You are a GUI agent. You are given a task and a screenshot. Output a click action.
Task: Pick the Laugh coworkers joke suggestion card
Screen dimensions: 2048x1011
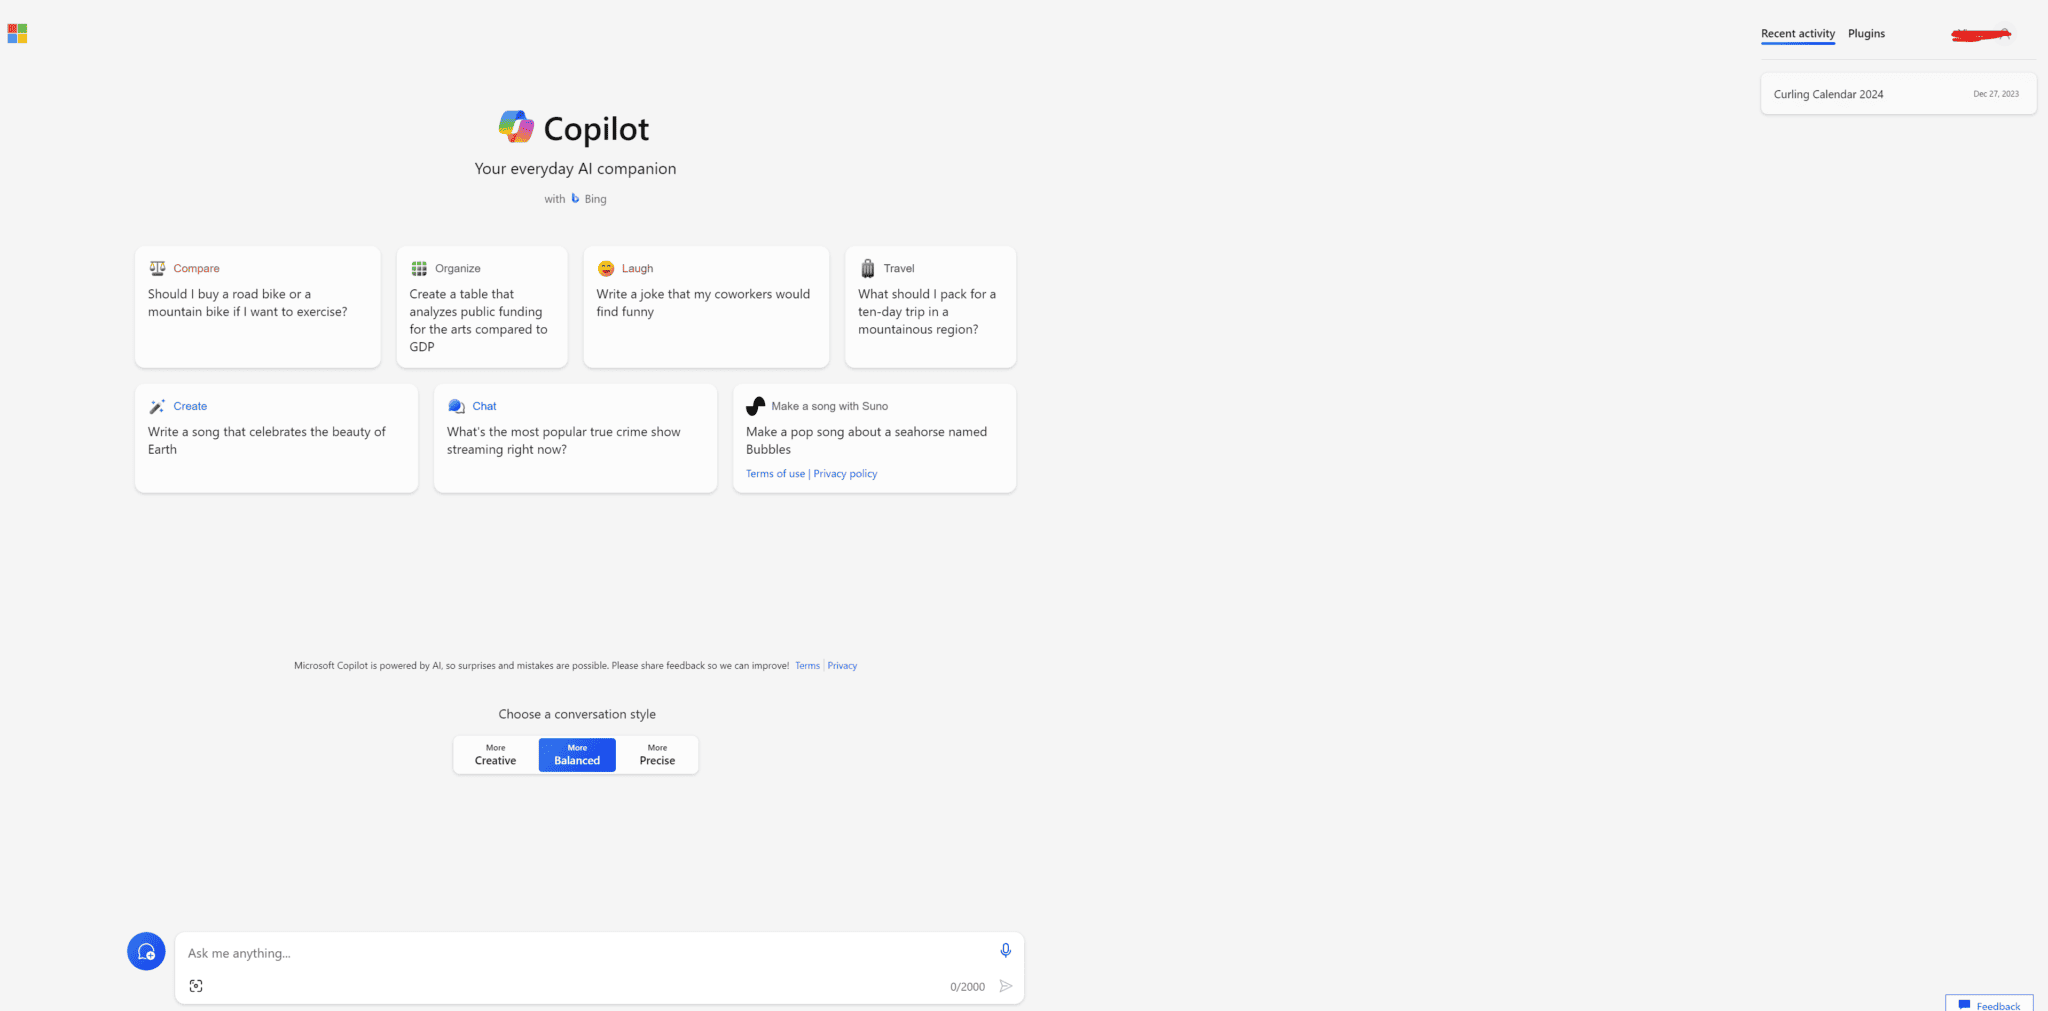click(706, 307)
